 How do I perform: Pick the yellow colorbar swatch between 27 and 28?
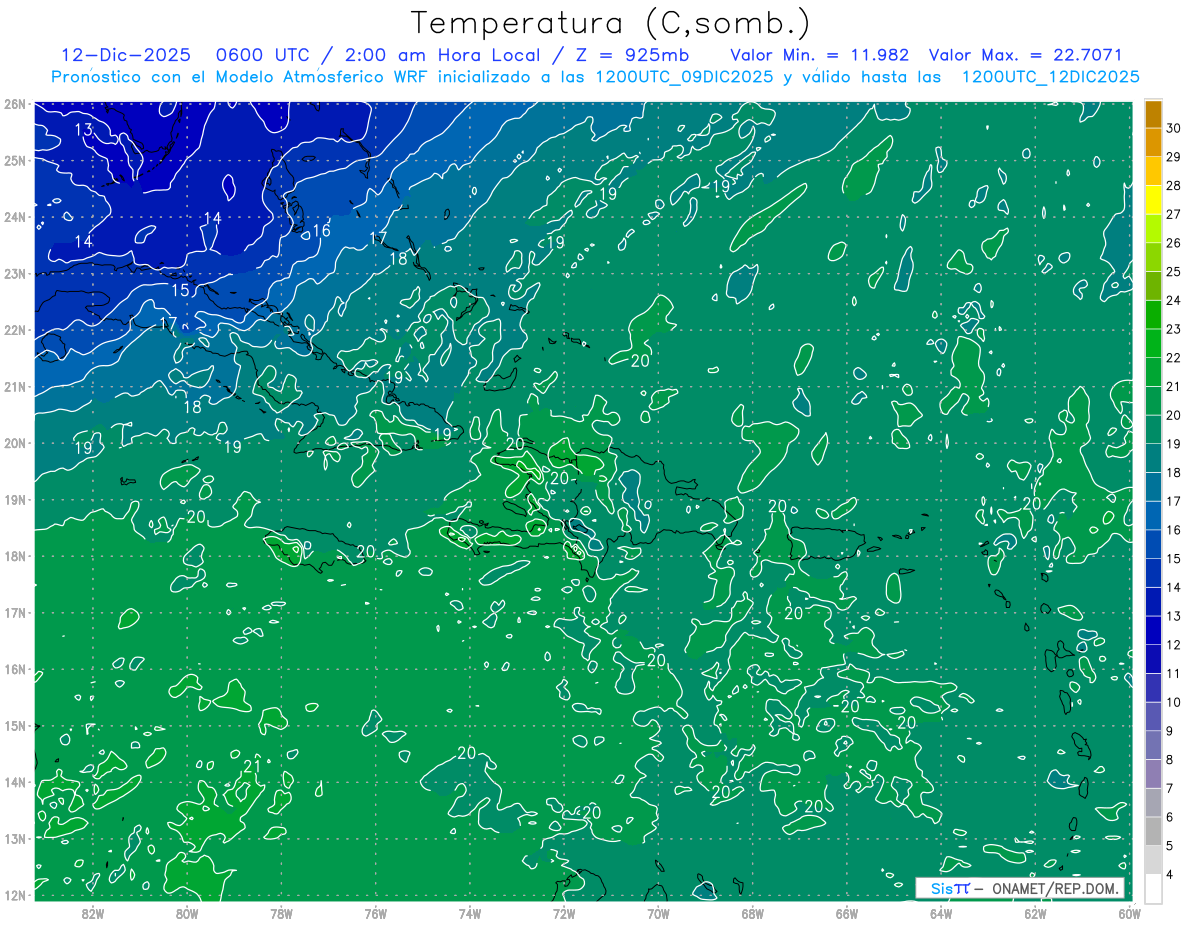pos(1153,200)
